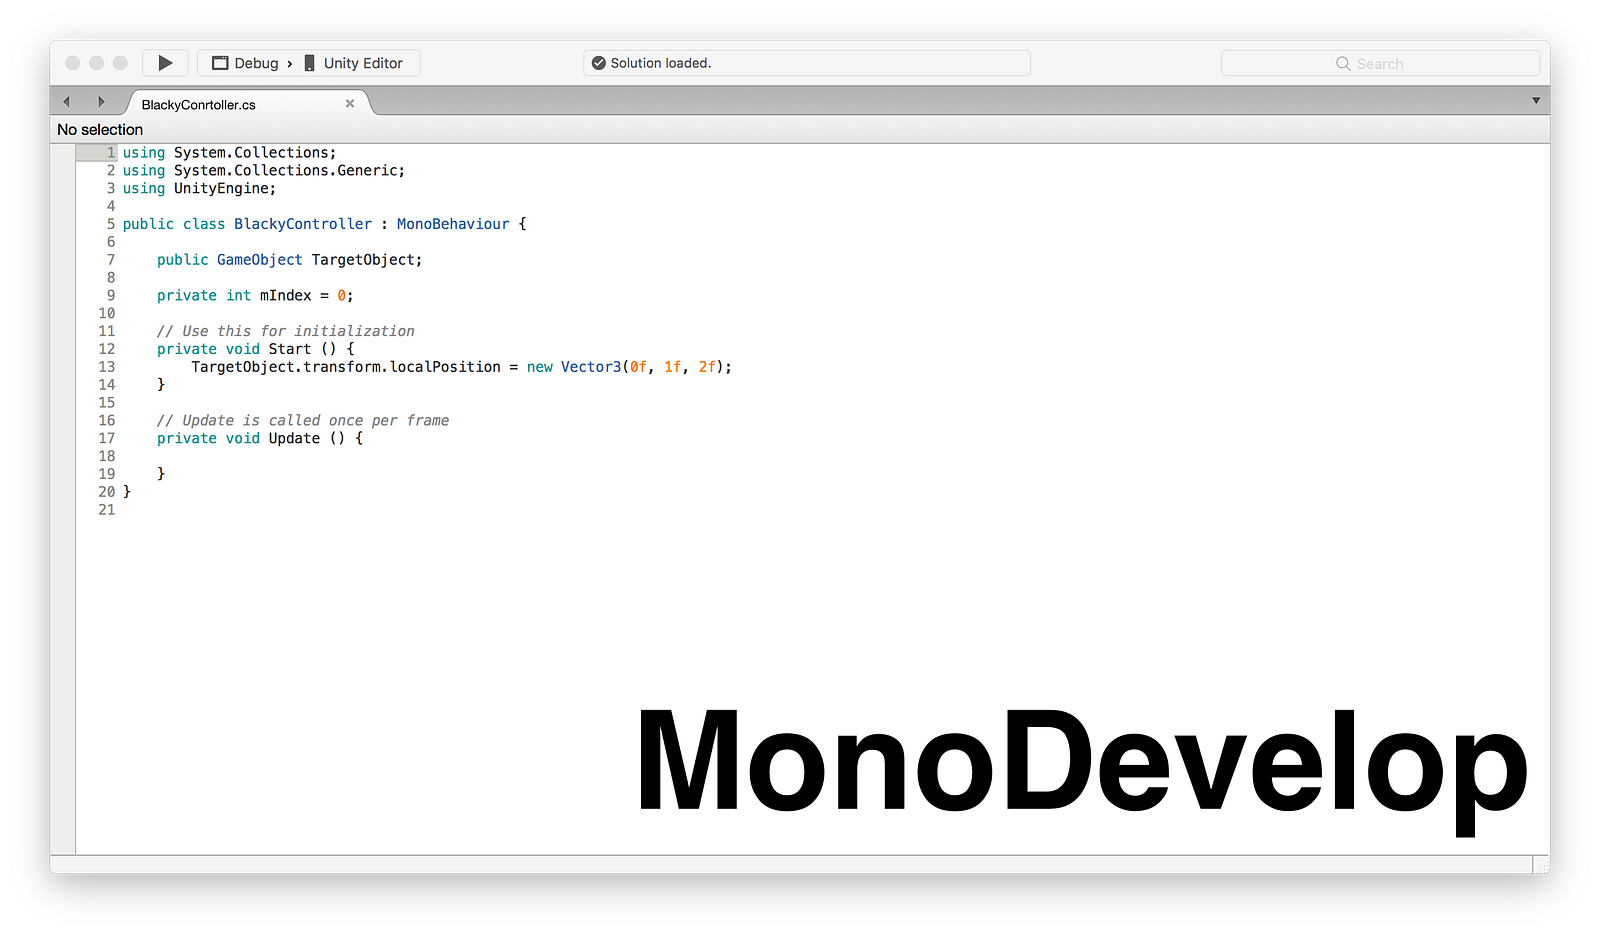Click 'System.Collections.Generic' on line 2
This screenshot has width=1600, height=933.
pyautogui.click(x=285, y=171)
